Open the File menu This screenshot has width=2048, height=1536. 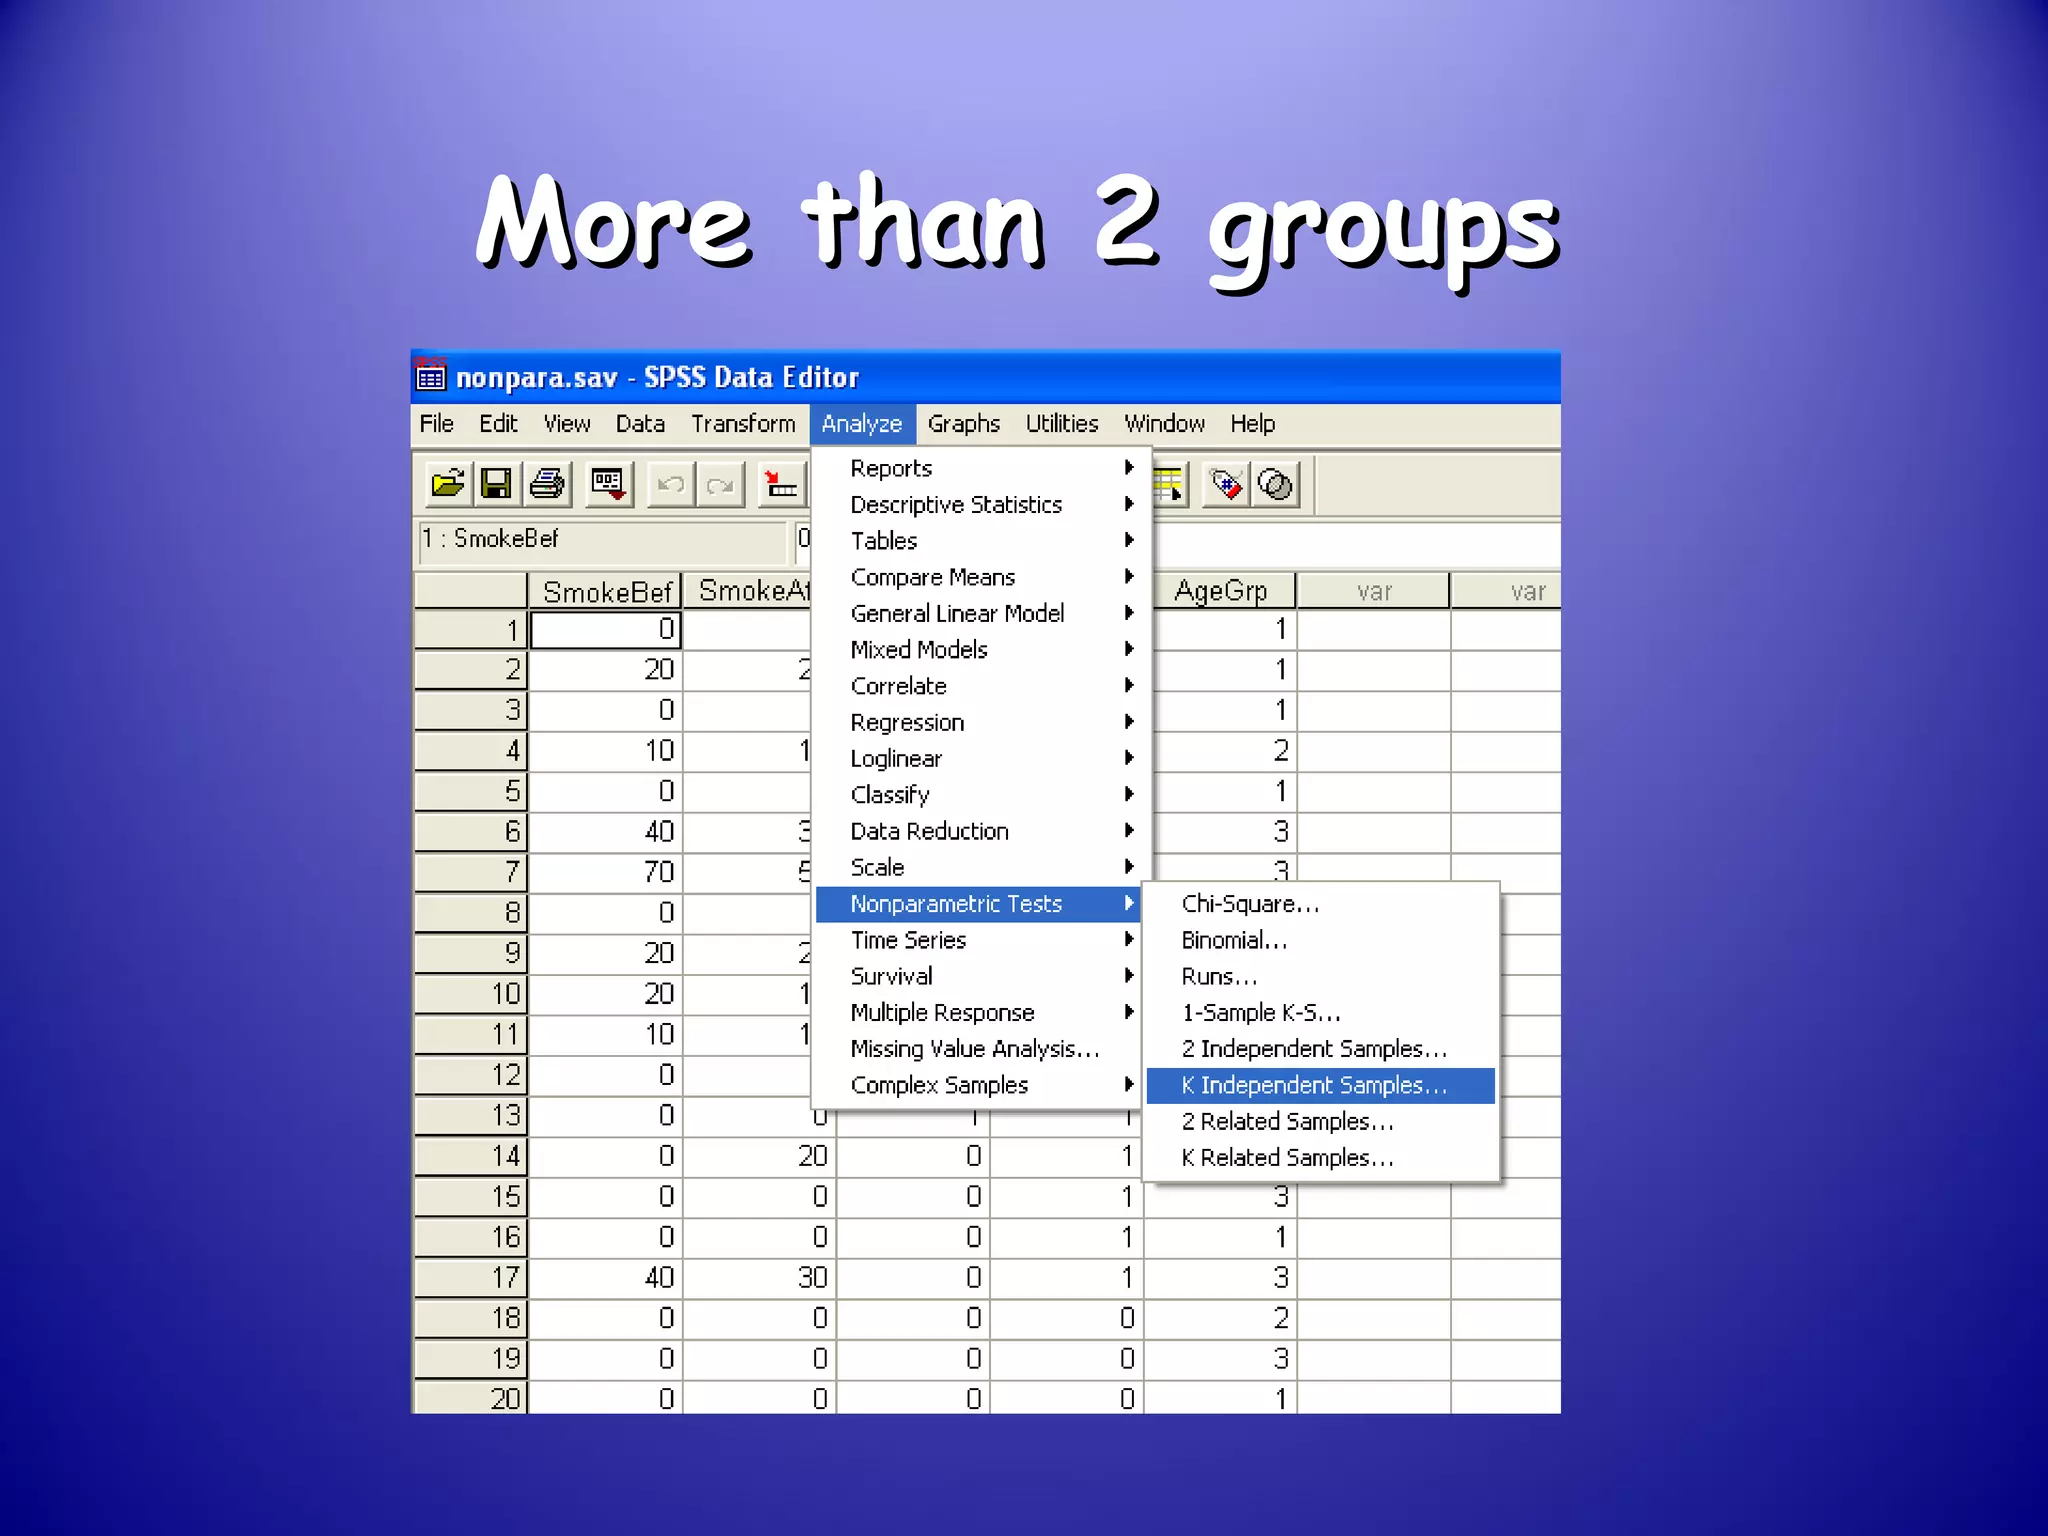[x=436, y=424]
